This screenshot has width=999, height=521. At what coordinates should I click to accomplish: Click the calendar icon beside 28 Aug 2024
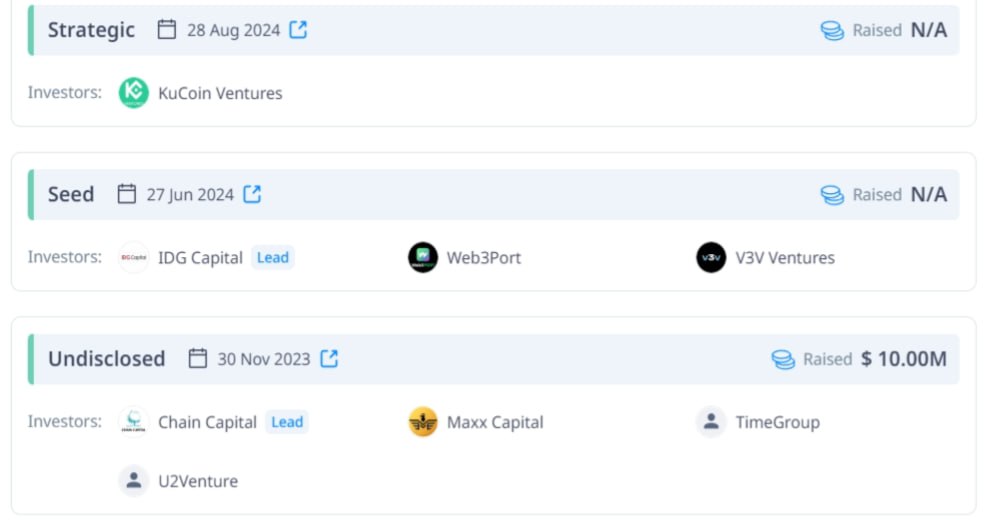[x=166, y=29]
